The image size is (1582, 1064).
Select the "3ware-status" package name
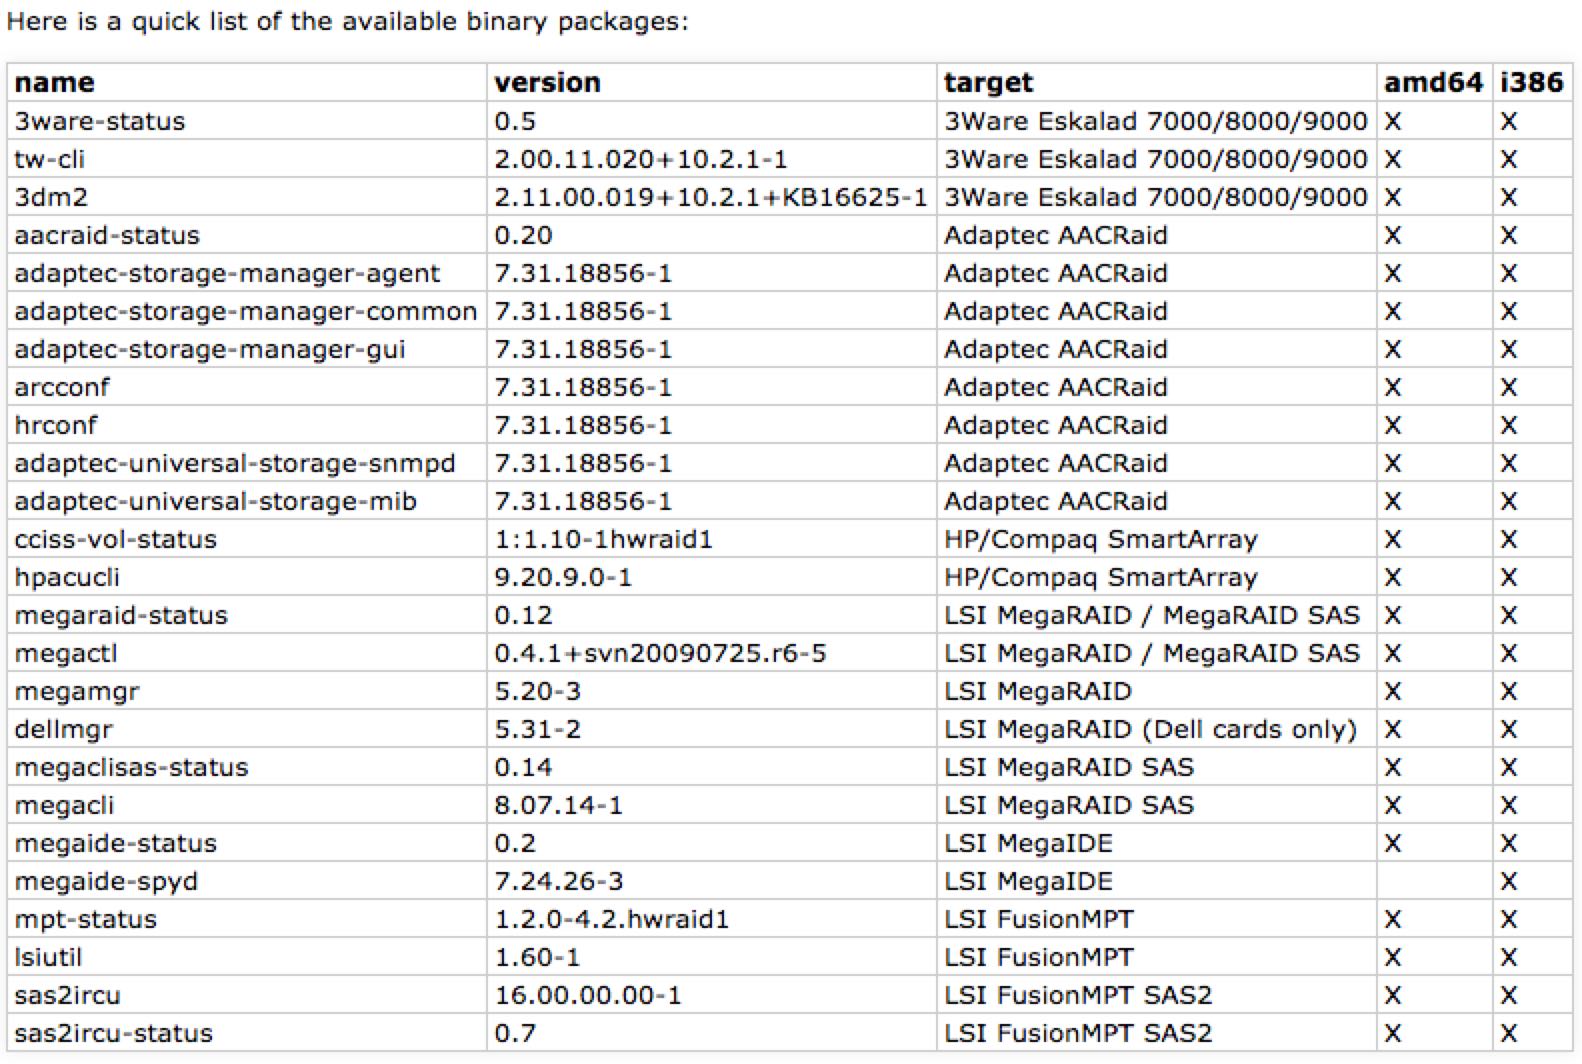tap(100, 121)
